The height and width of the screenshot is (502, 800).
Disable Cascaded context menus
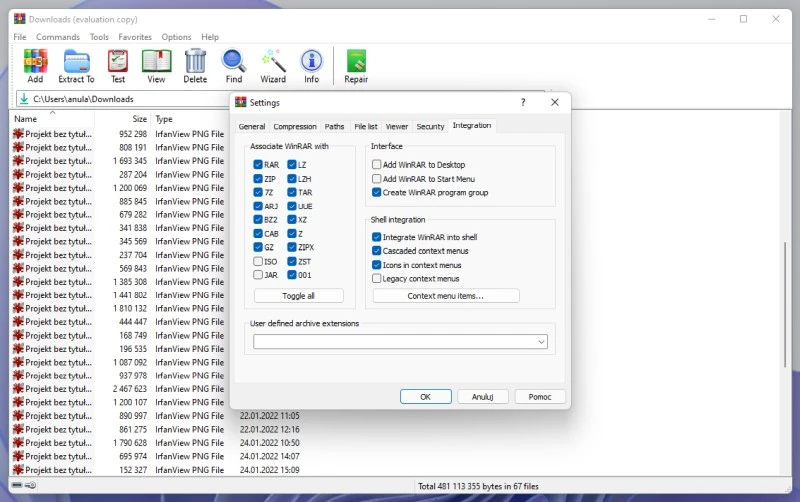[377, 251]
